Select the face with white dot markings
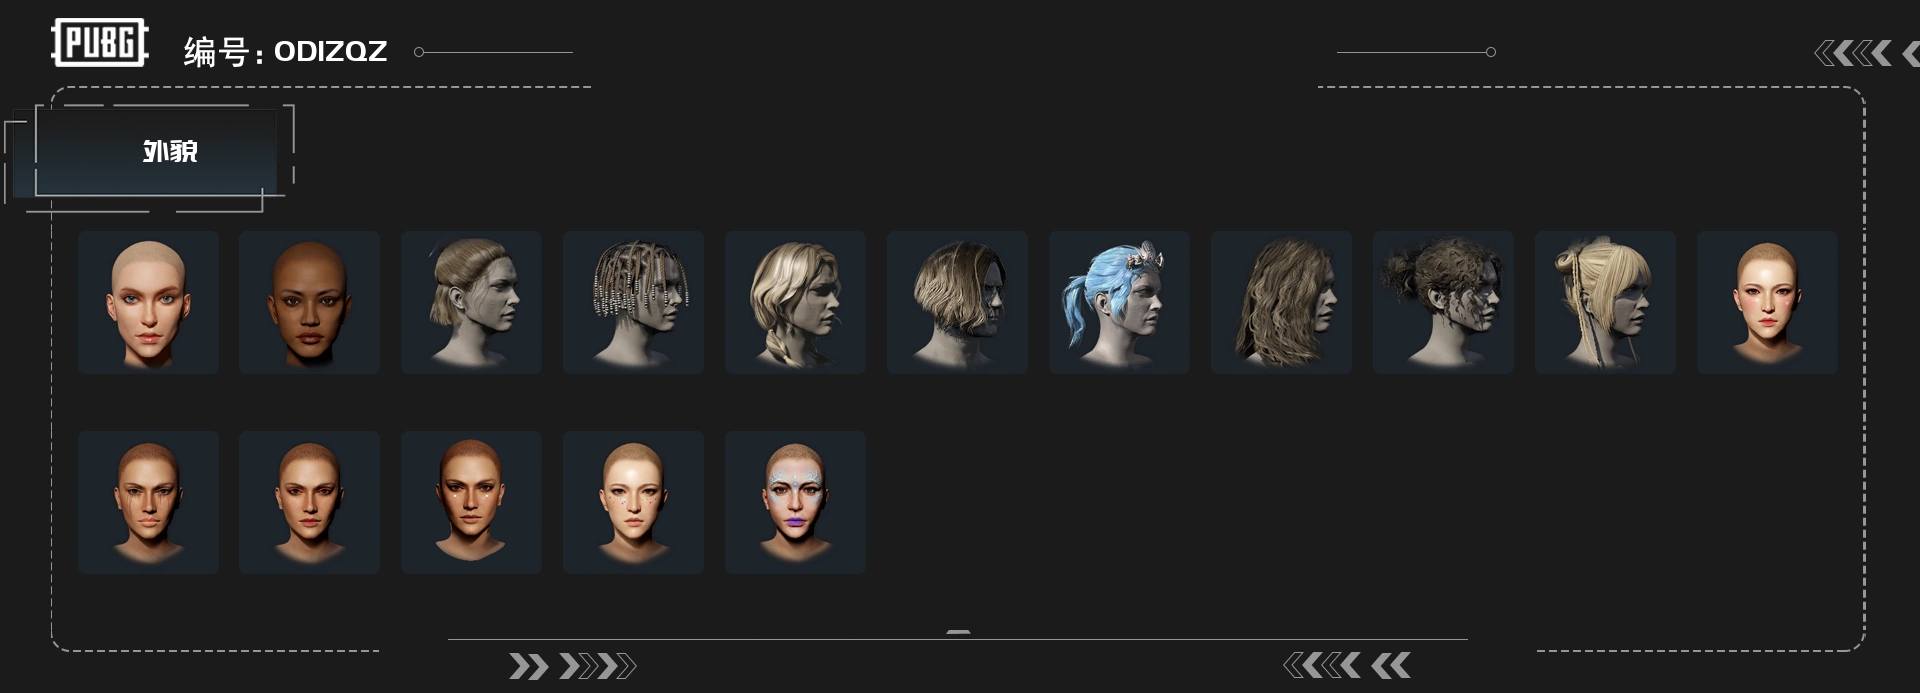The width and height of the screenshot is (1920, 693). coord(472,502)
